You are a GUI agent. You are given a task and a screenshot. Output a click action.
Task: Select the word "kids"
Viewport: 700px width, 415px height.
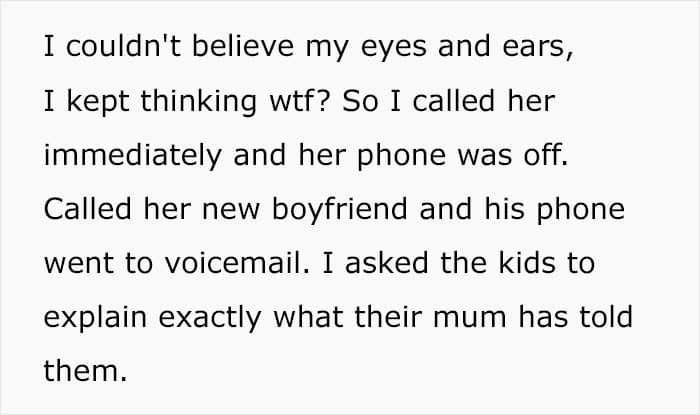pos(527,262)
